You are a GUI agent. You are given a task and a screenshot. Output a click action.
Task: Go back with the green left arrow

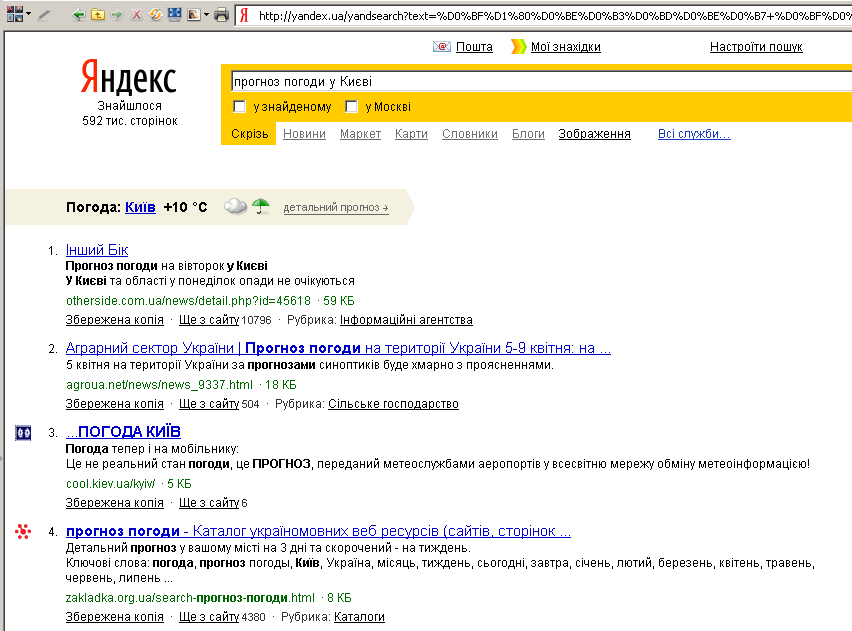point(78,15)
